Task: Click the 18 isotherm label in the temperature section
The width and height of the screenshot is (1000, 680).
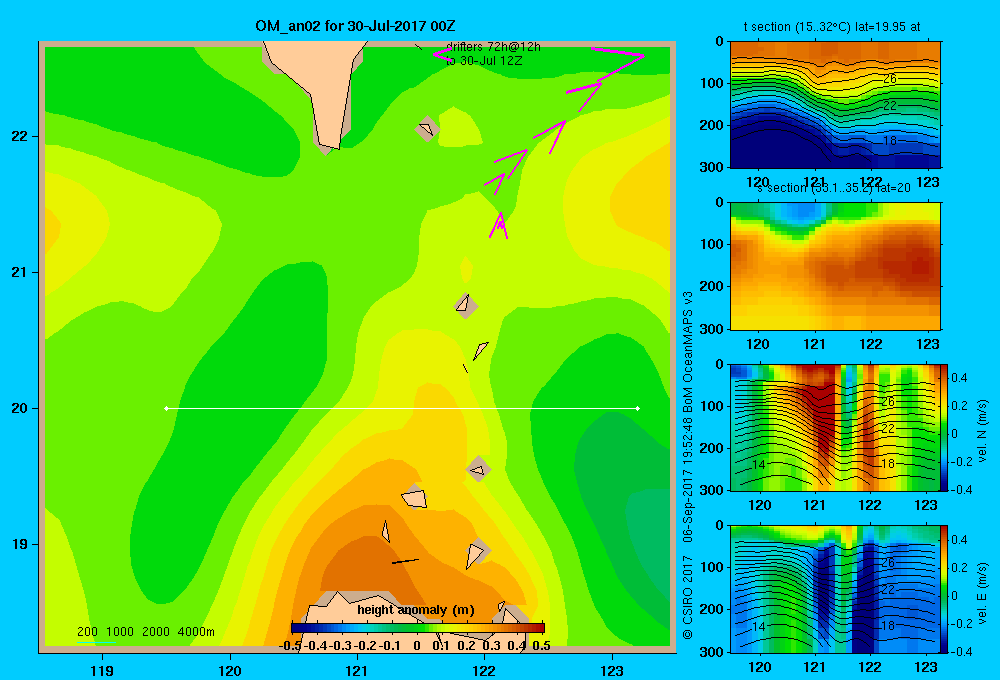Action: (890, 140)
